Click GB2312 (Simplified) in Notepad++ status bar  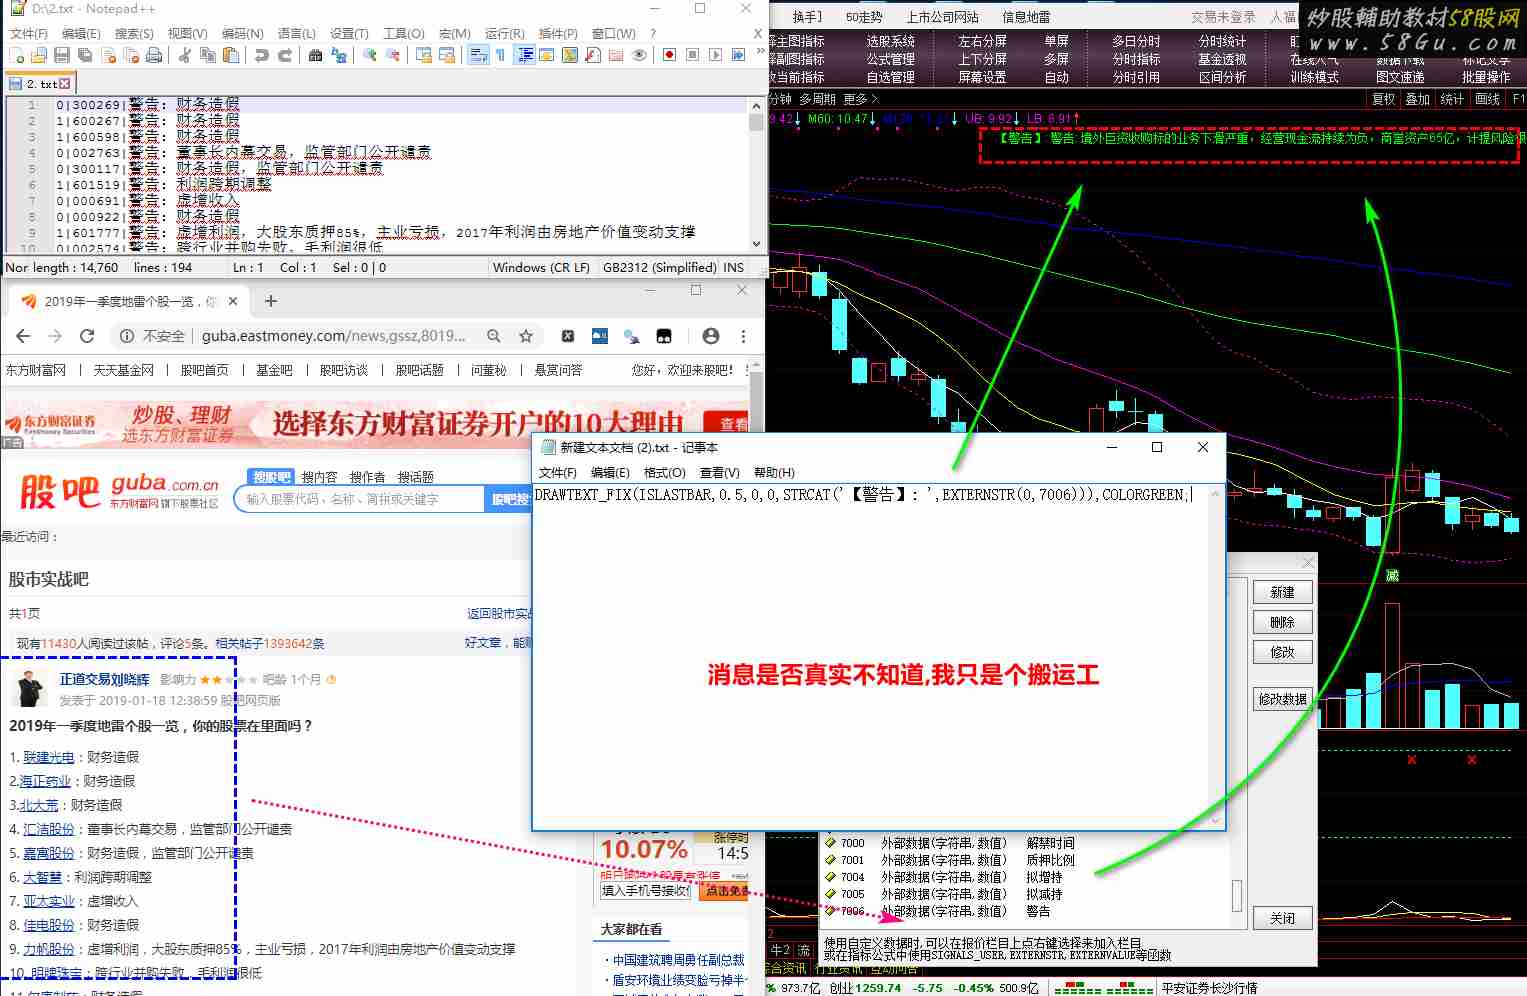click(659, 267)
